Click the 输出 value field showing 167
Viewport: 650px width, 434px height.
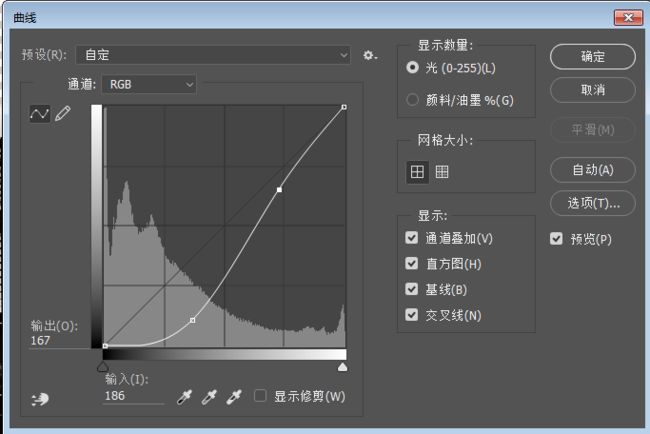(x=58, y=341)
